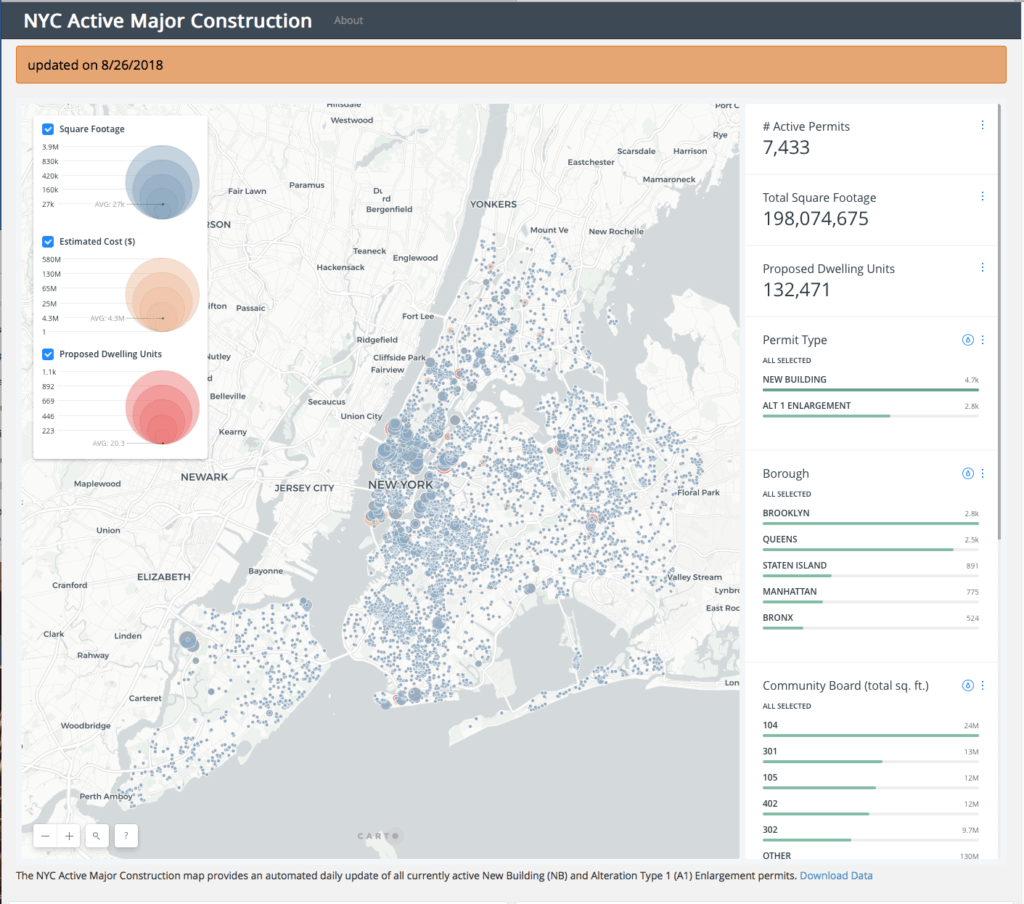This screenshot has width=1024, height=904.
Task: Open Total Square Footage widget options menu
Action: pyautogui.click(x=982, y=196)
